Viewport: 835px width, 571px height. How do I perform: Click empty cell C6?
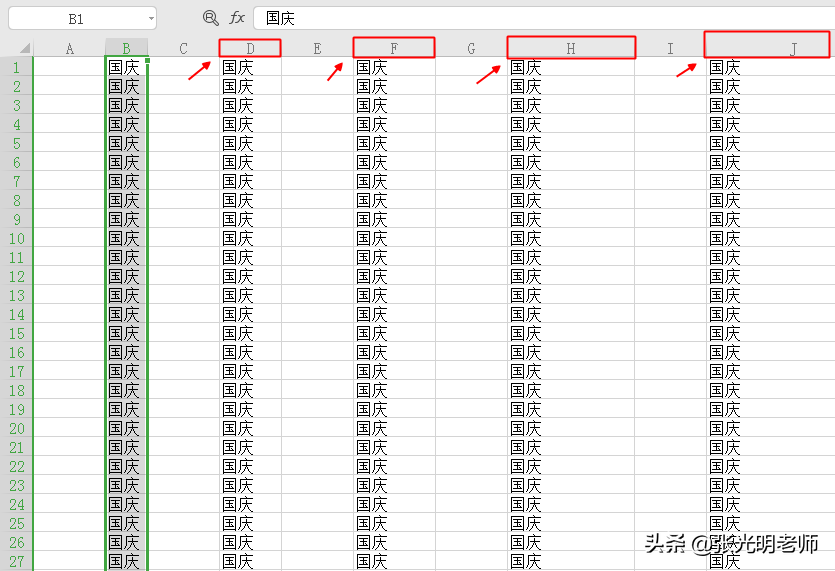point(183,162)
